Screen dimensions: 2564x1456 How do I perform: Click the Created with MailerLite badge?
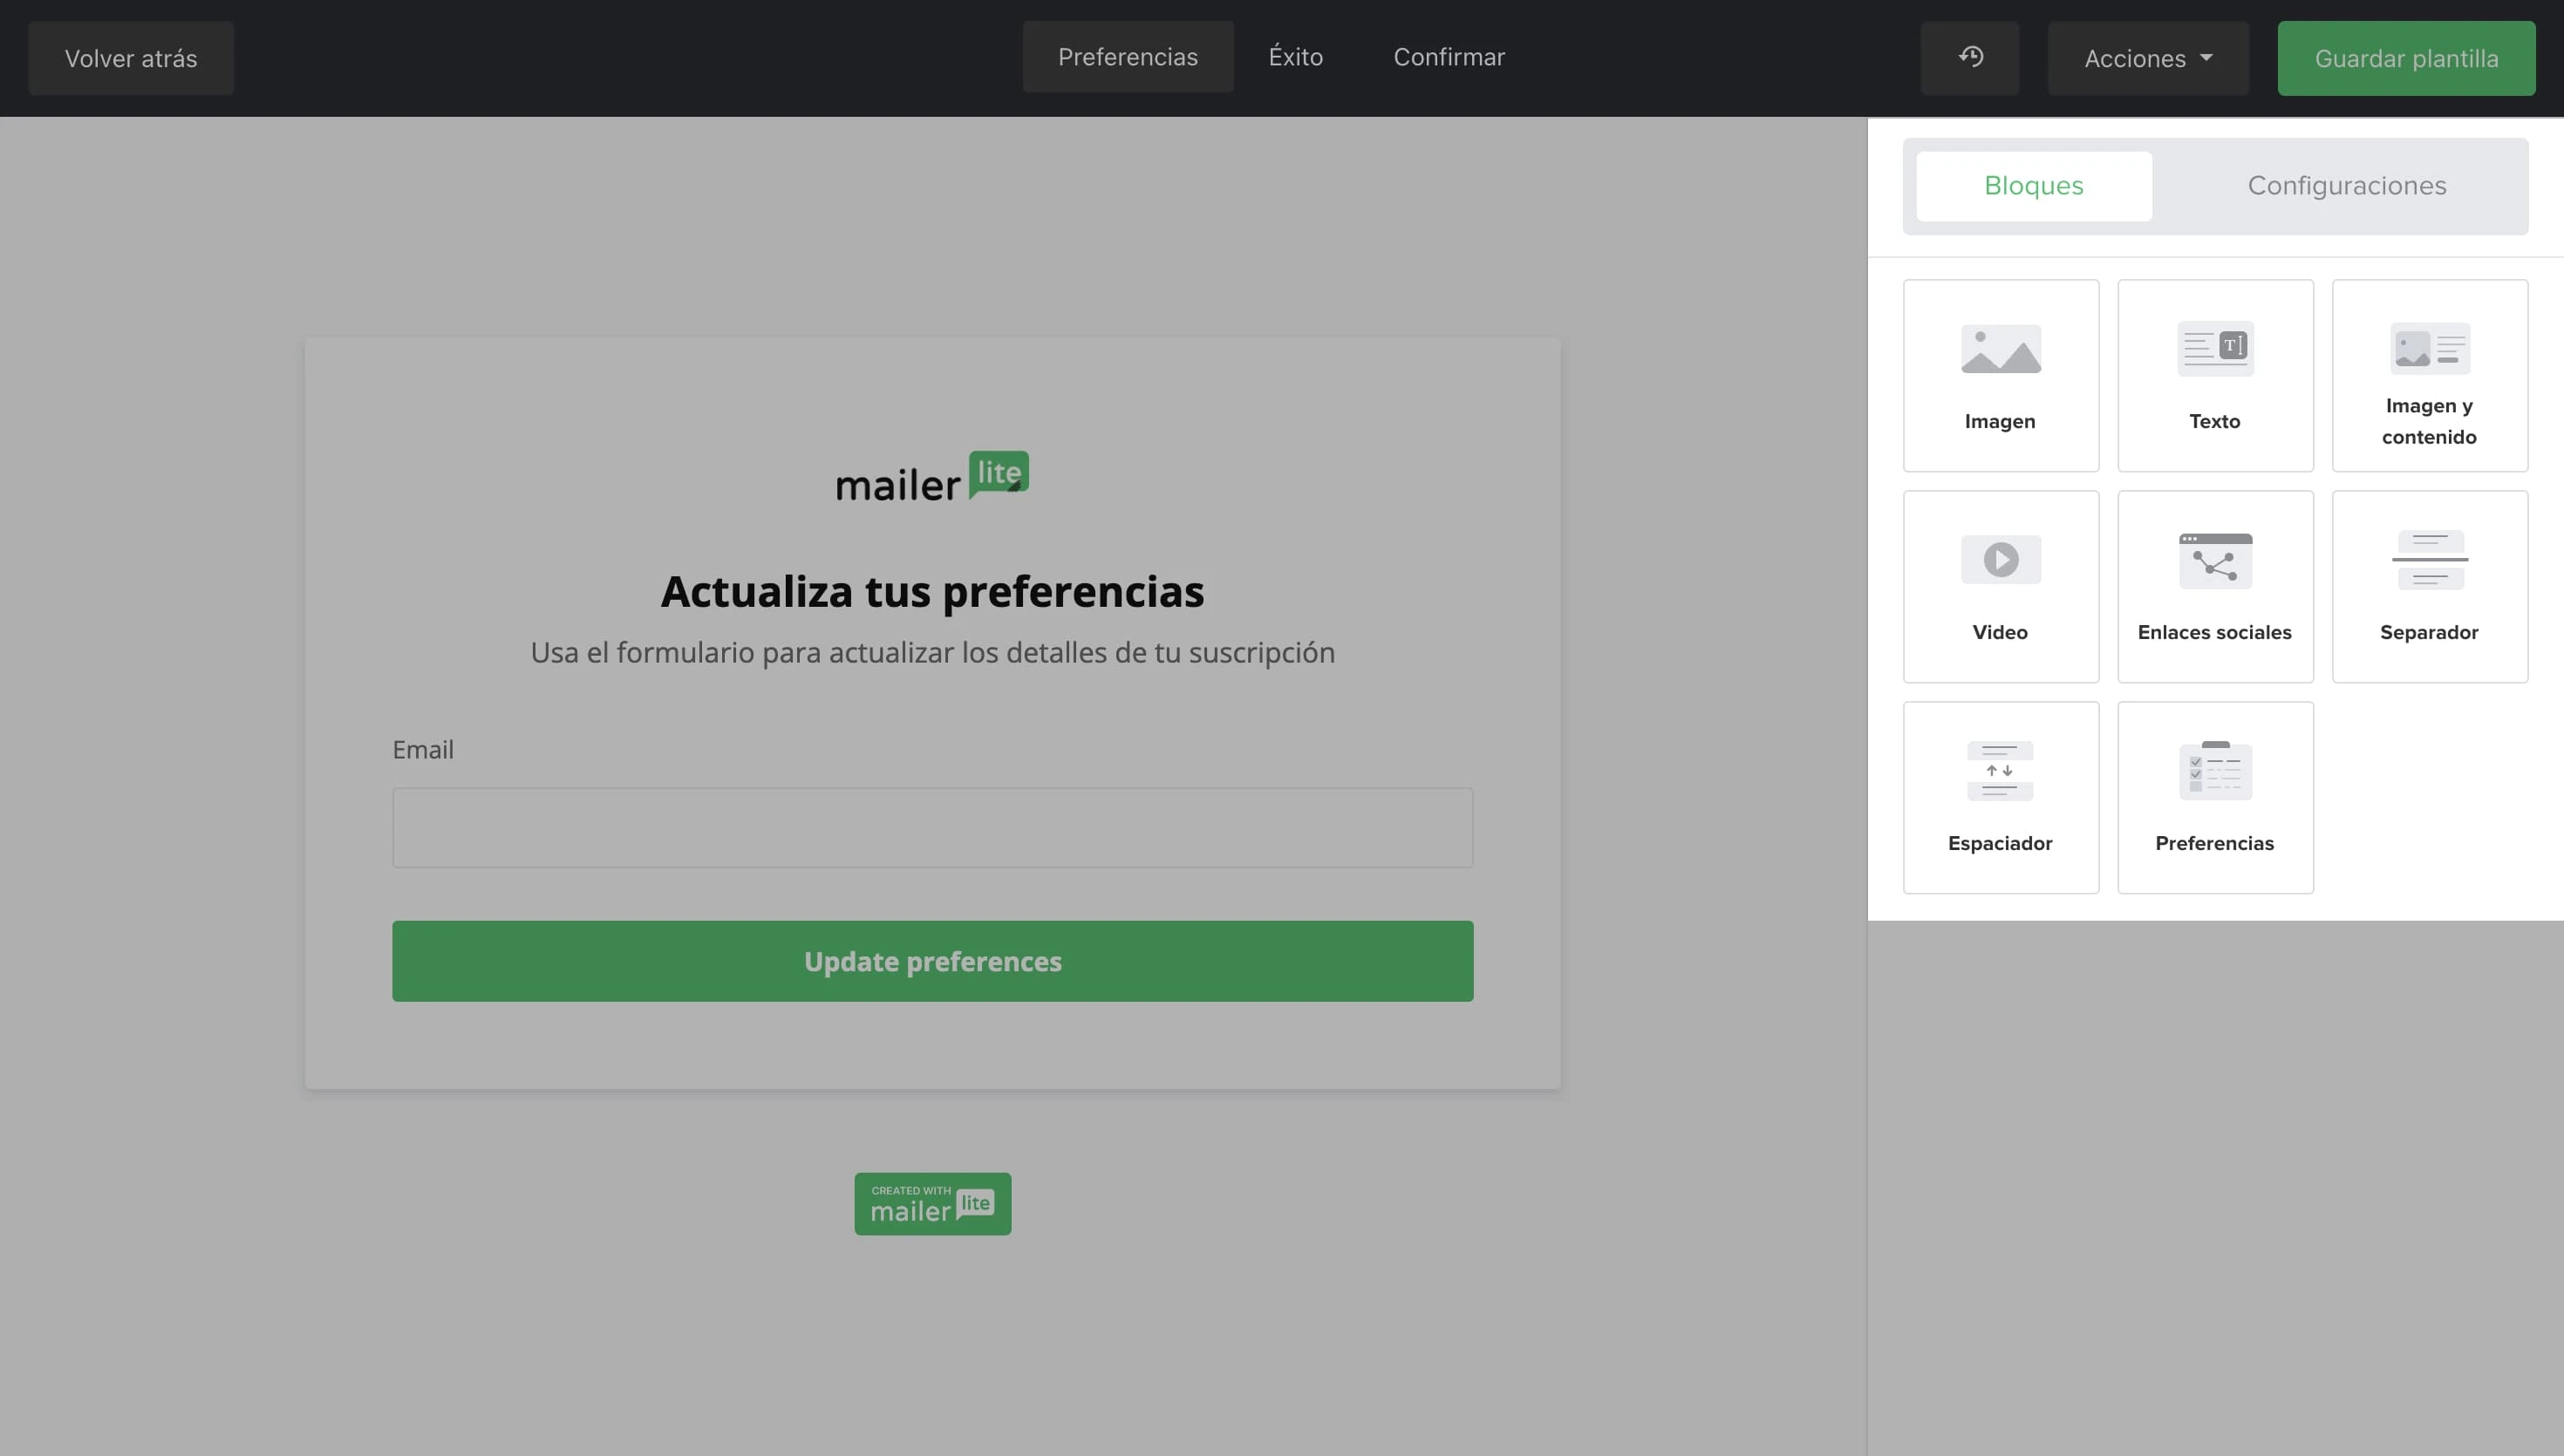tap(932, 1203)
